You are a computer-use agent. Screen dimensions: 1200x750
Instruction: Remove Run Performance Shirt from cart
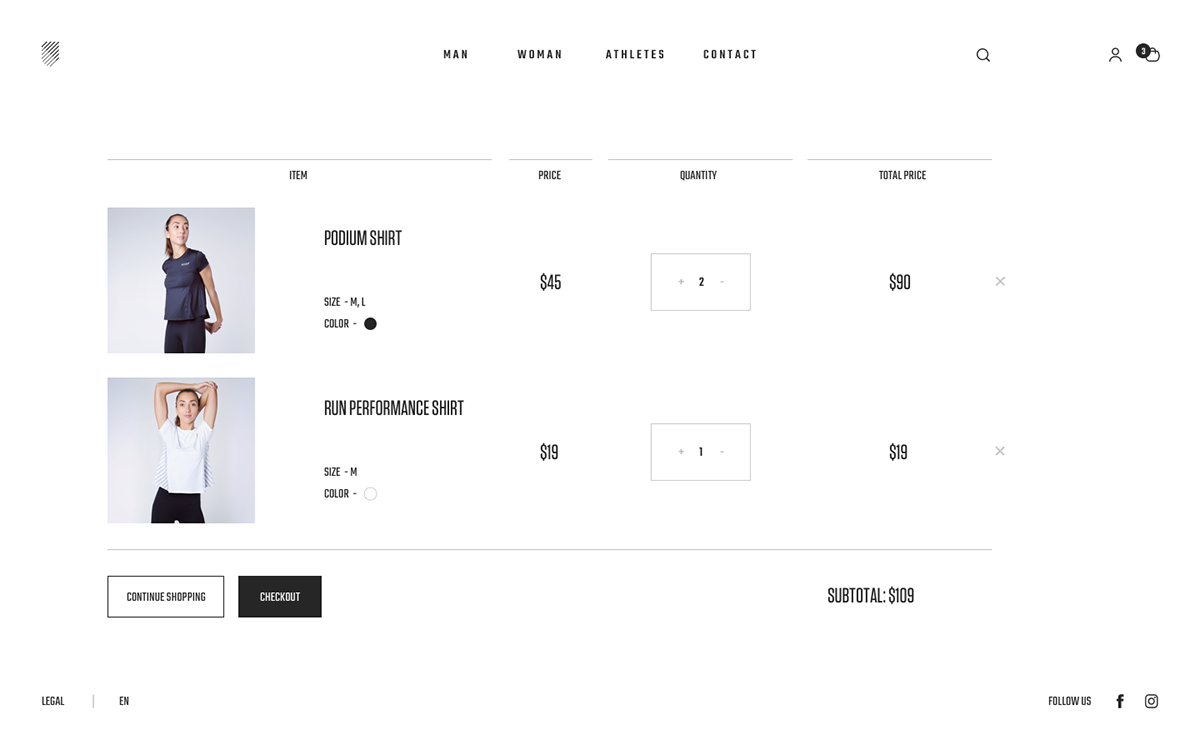1000,451
